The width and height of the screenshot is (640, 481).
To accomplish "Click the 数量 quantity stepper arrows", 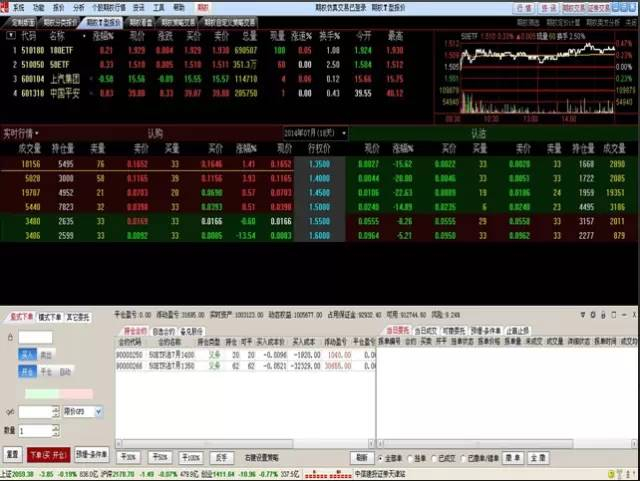I will (x=56, y=430).
